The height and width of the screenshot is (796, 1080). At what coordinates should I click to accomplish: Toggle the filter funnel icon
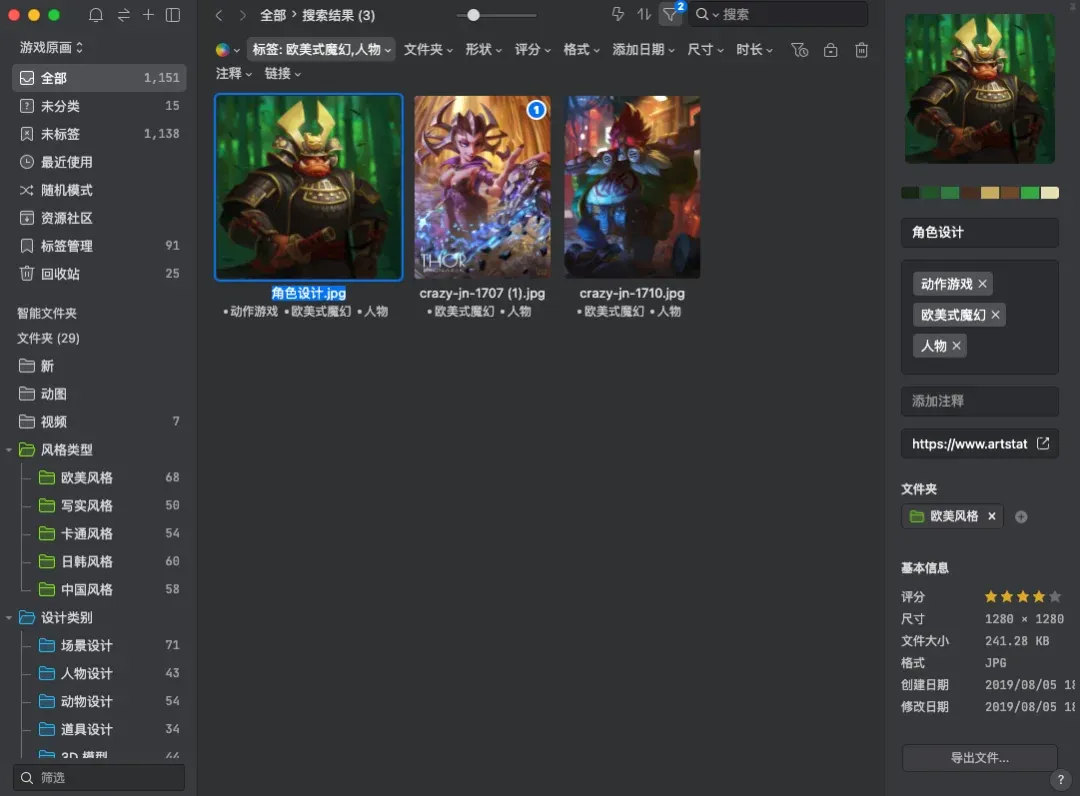tap(670, 14)
